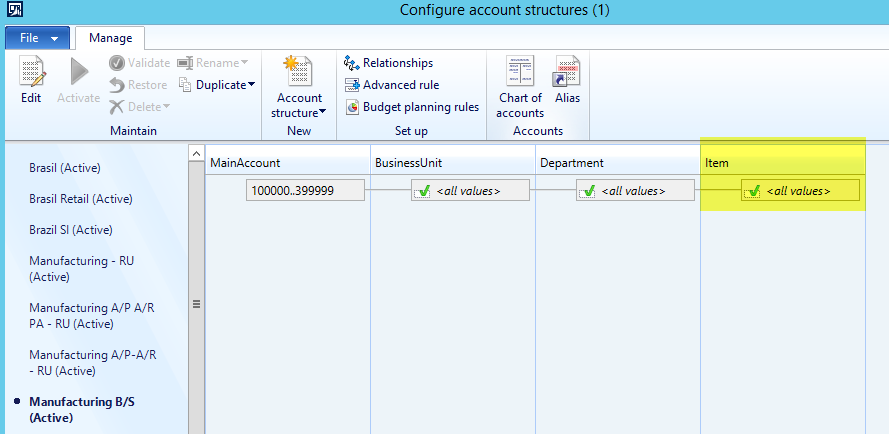Switch to the Manage tab
Screen dimensions: 889x434
click(x=110, y=38)
